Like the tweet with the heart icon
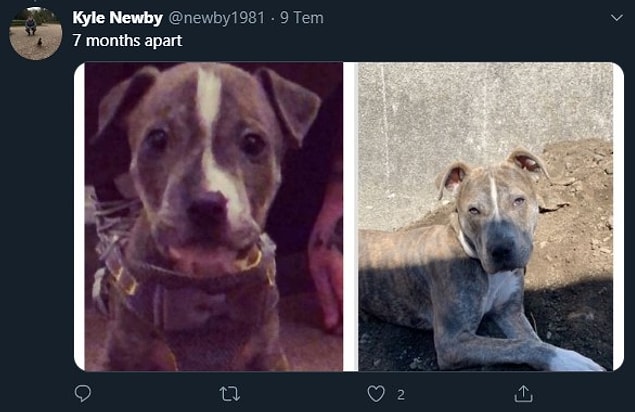 (x=376, y=394)
